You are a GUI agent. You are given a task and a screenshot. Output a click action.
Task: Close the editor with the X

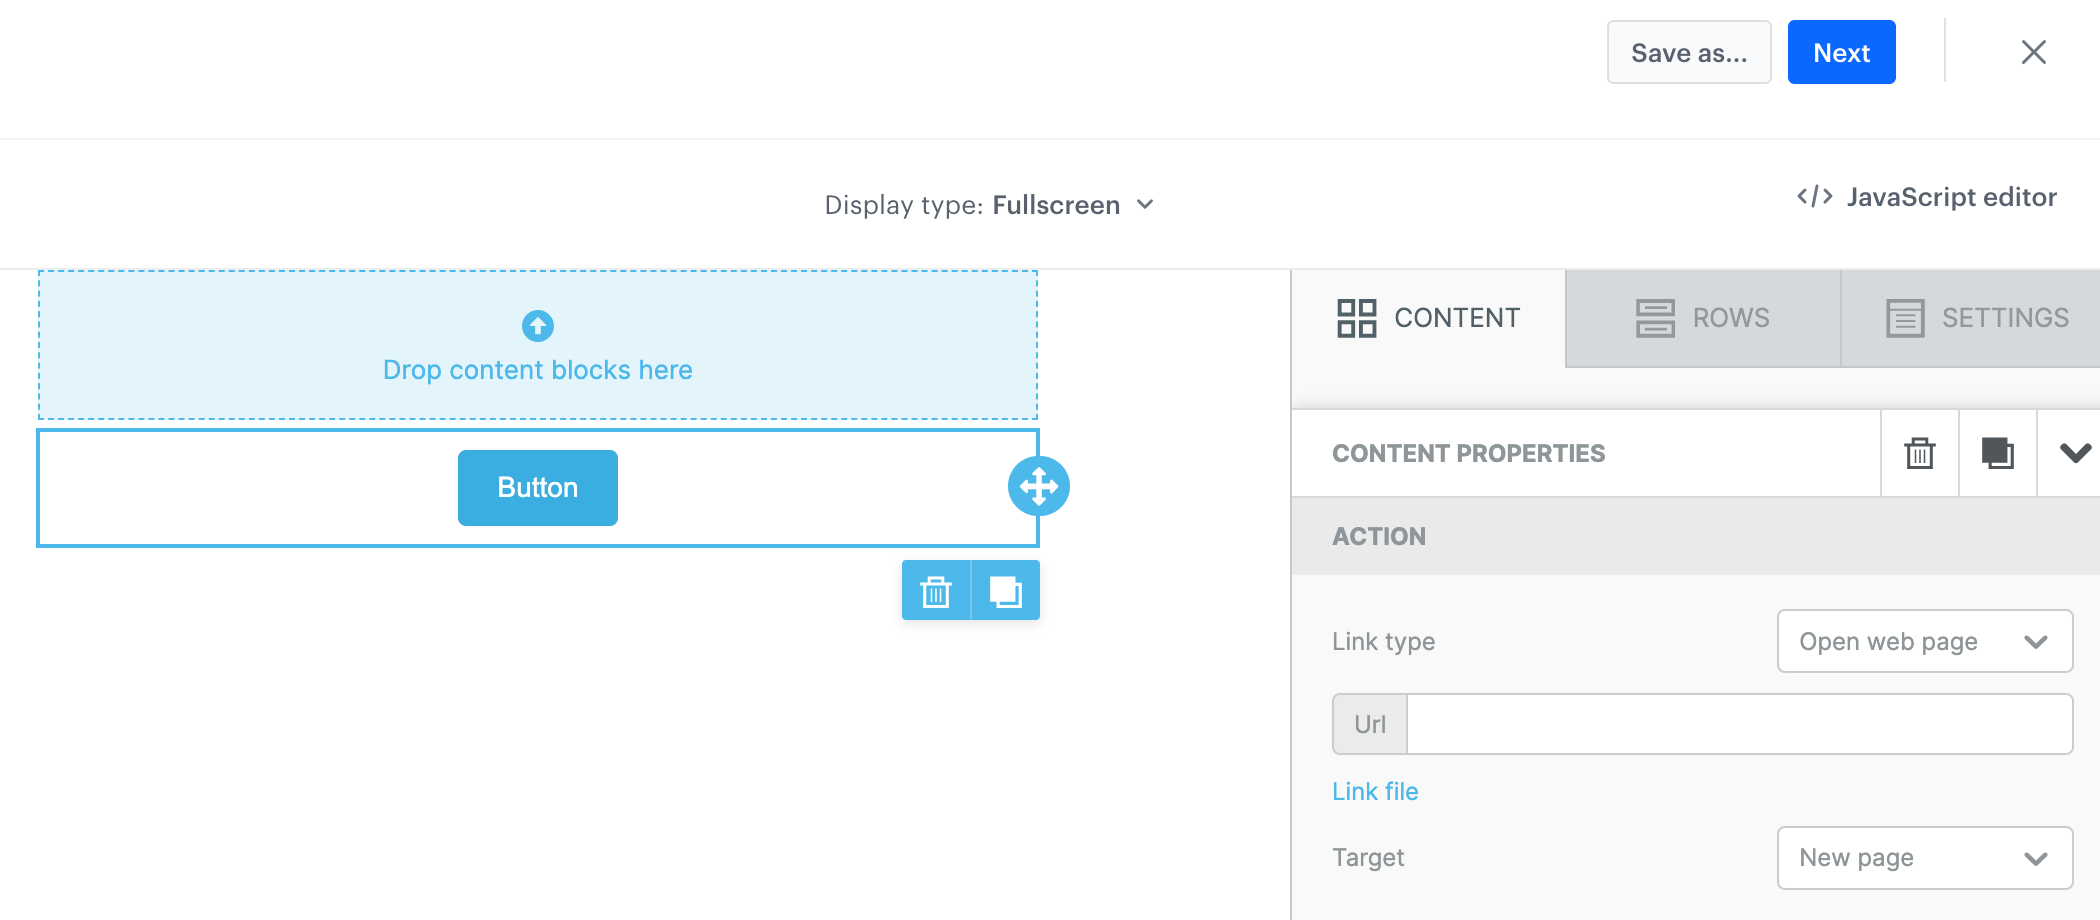pos(2033,52)
